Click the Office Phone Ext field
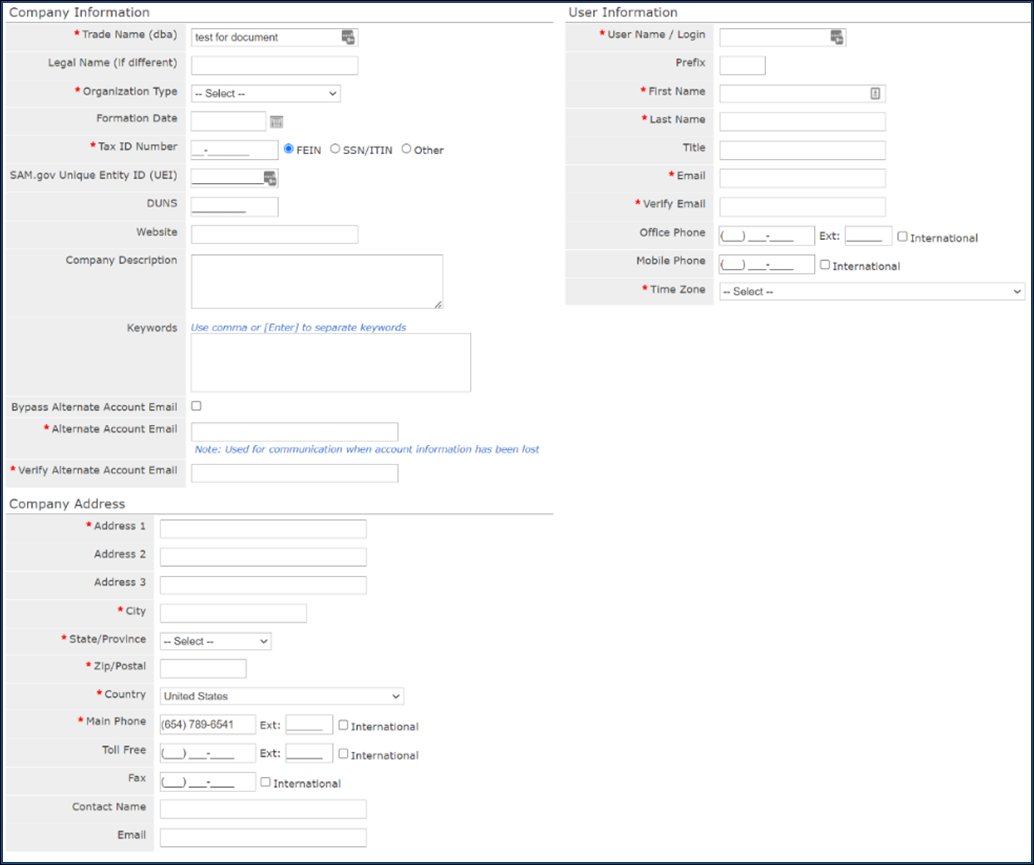Screen dimensions: 1034x865 (868, 235)
